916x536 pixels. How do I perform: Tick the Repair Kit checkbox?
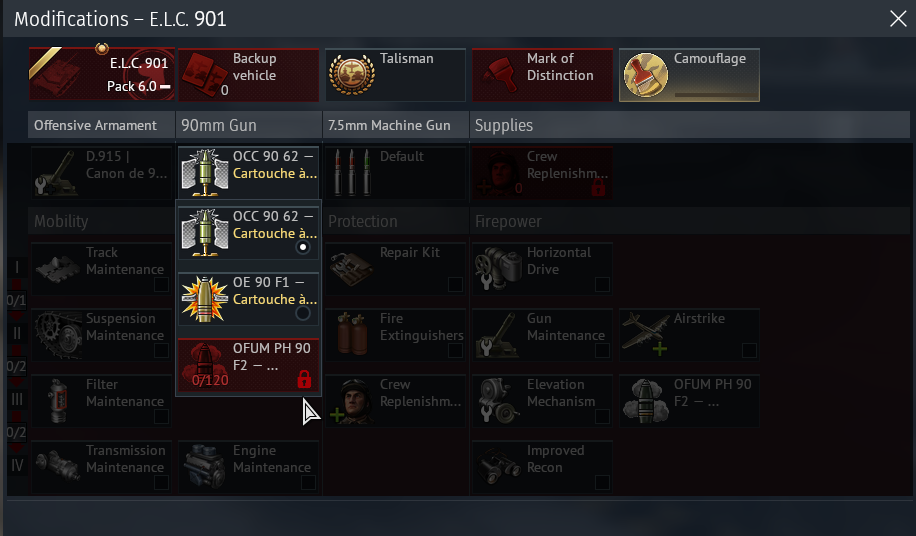tap(455, 284)
